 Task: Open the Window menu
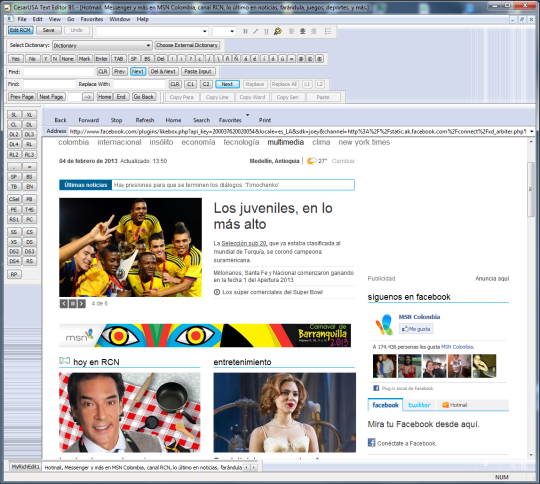click(x=120, y=19)
